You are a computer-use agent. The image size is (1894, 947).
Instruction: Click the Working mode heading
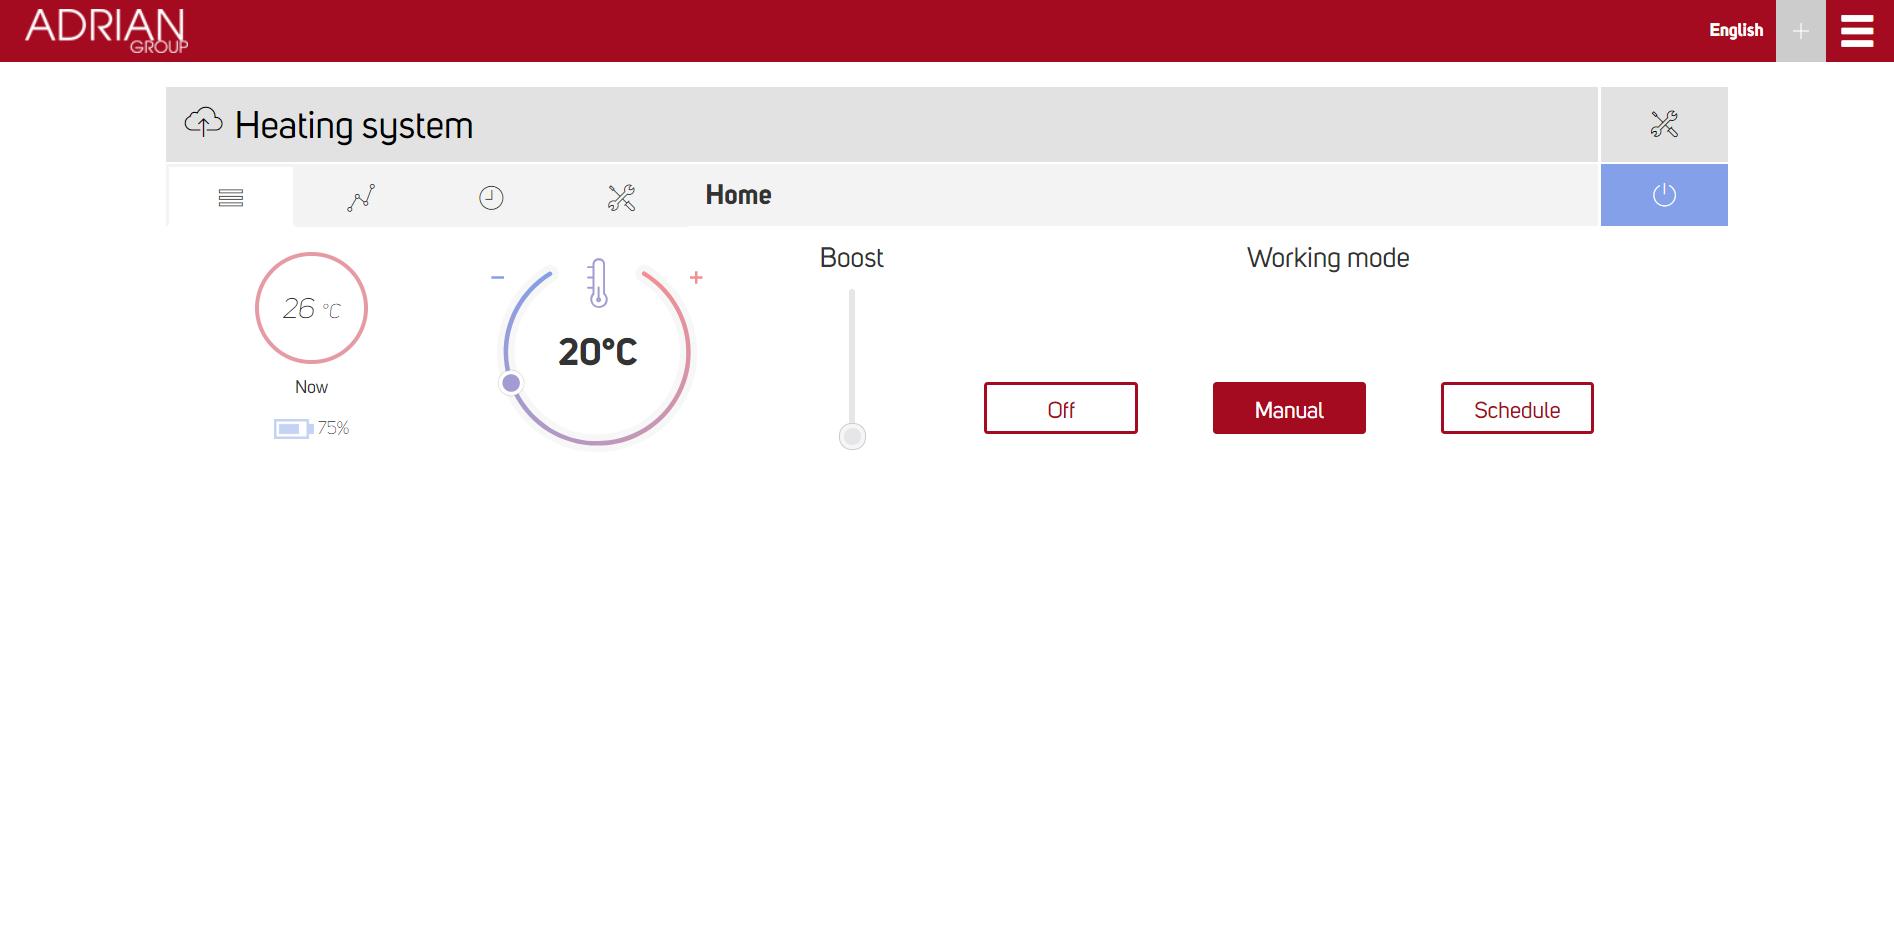[1328, 258]
